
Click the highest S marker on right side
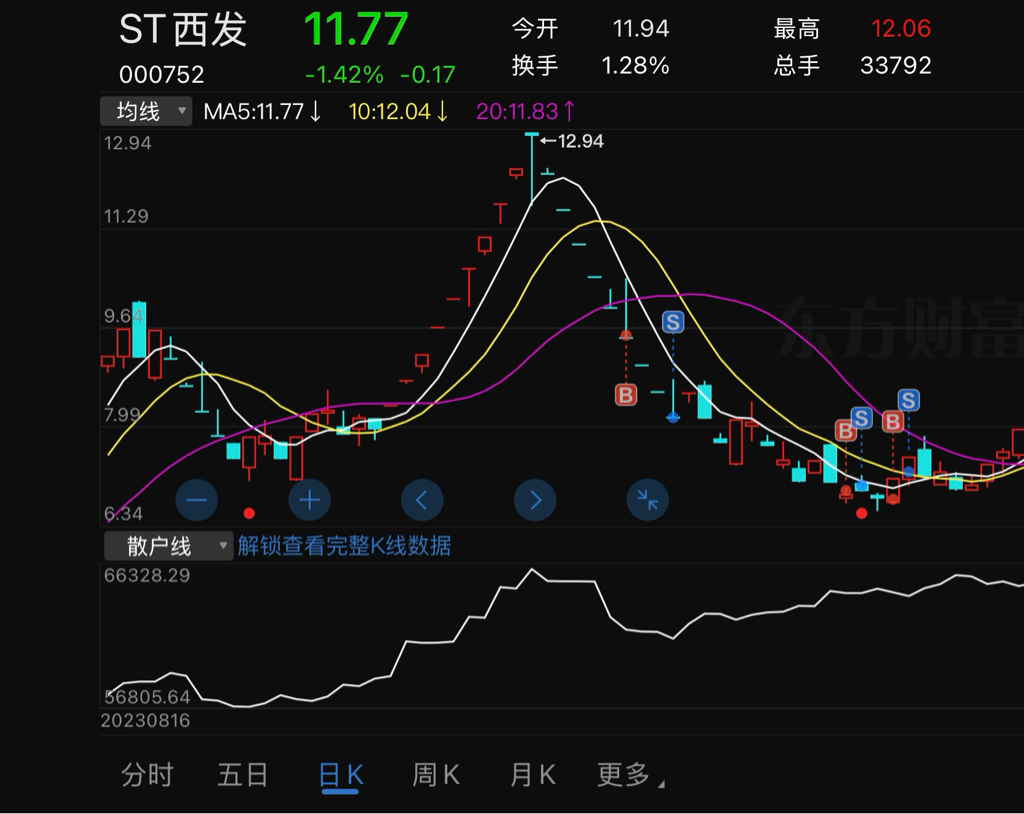point(908,400)
